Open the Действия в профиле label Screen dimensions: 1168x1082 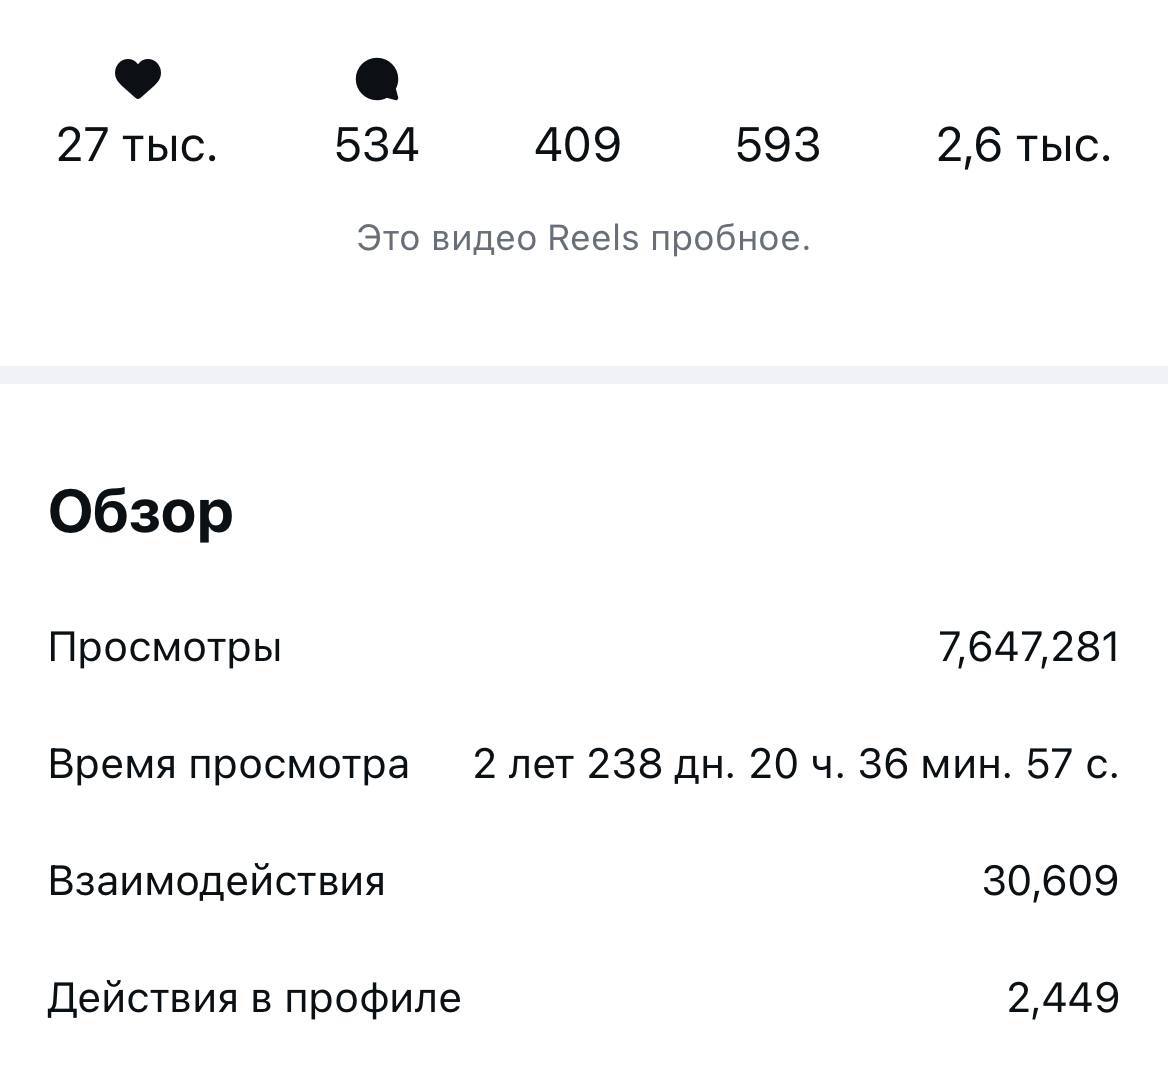255,998
